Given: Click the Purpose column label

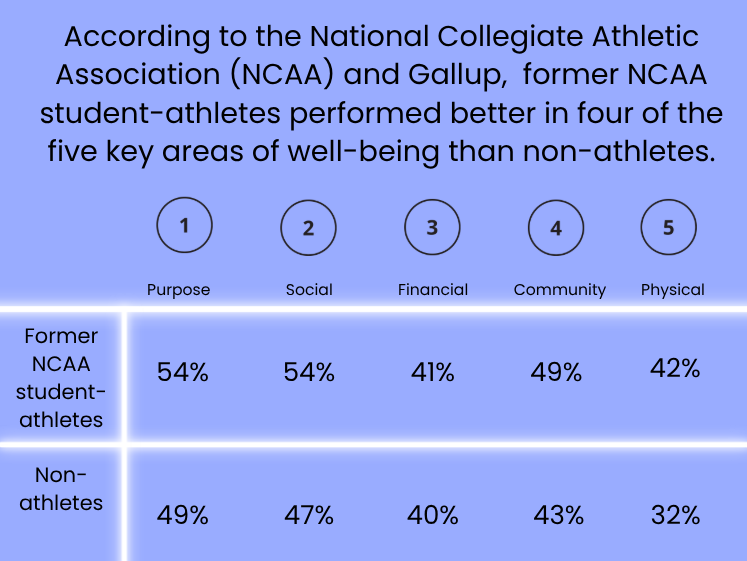Looking at the screenshot, I should 179,290.
